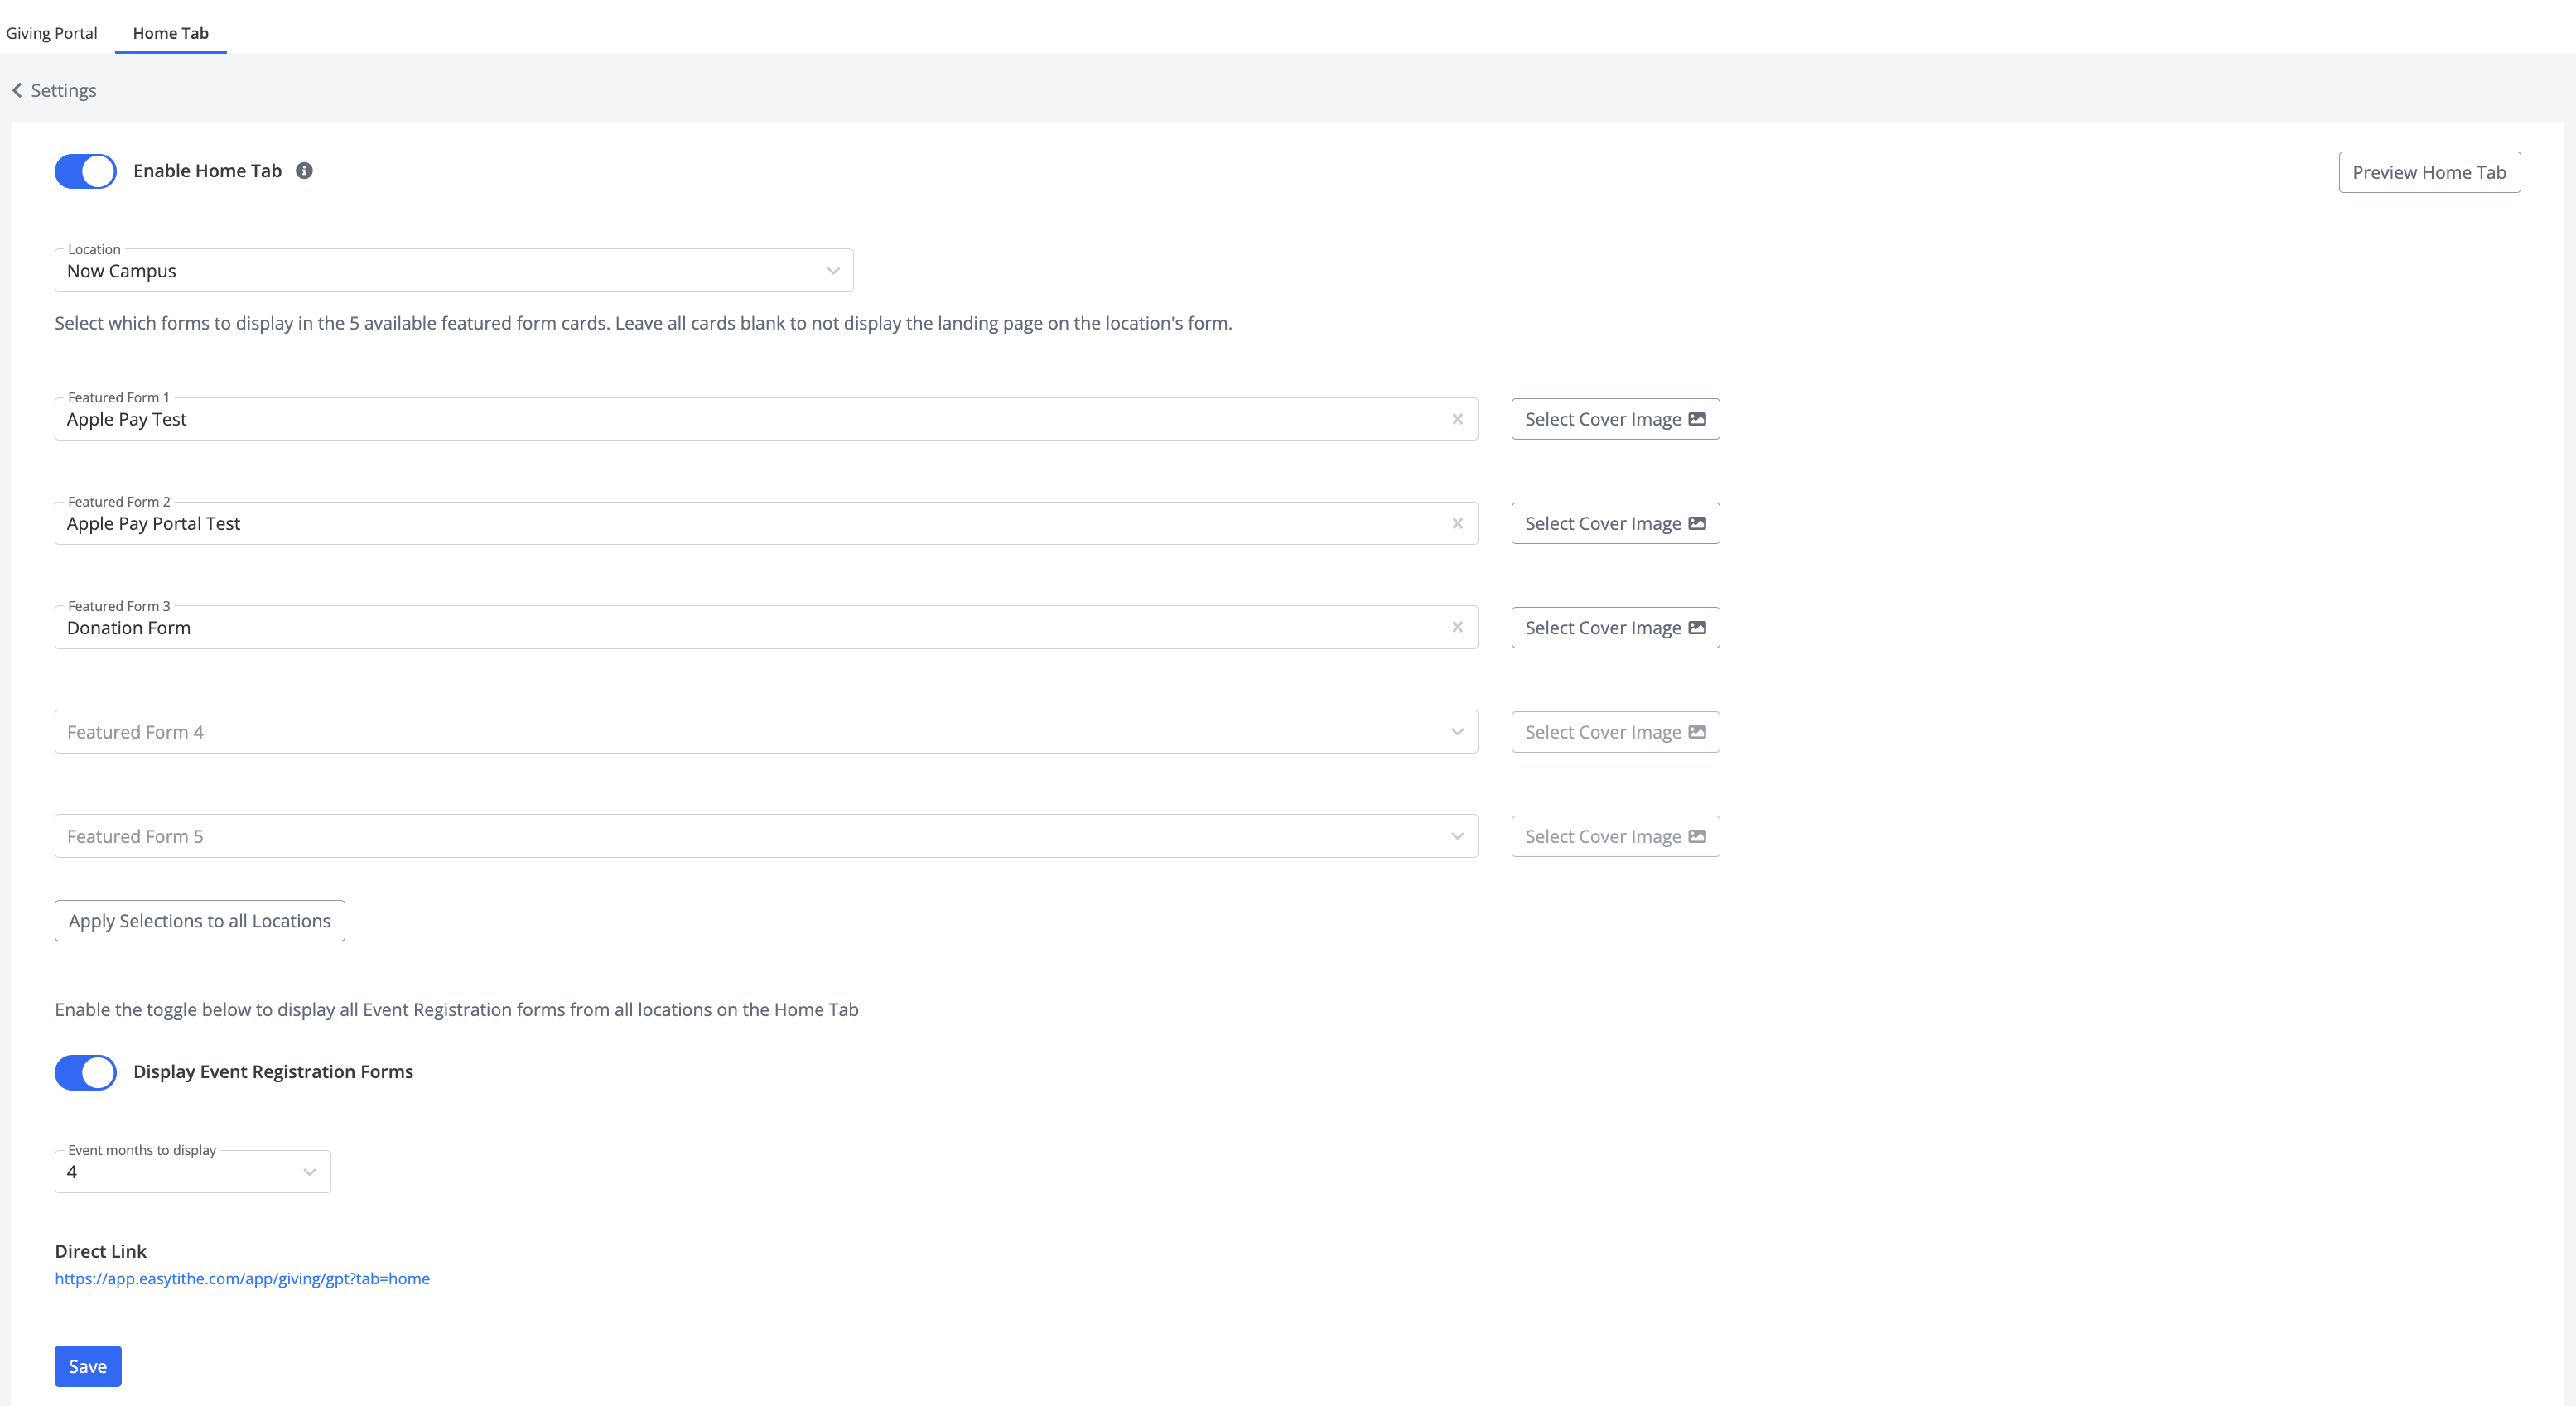2576x1406 pixels.
Task: Select Cover Image for Featured Form 3
Action: [1614, 627]
